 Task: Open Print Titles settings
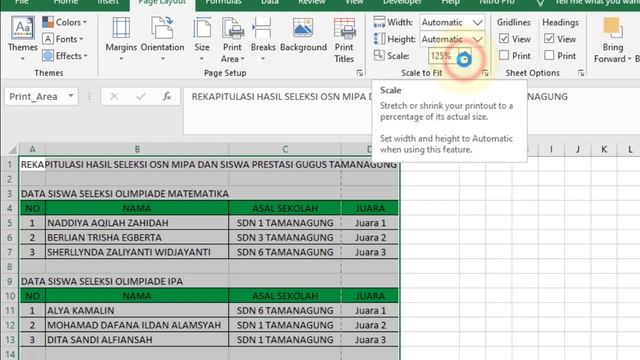pyautogui.click(x=344, y=40)
